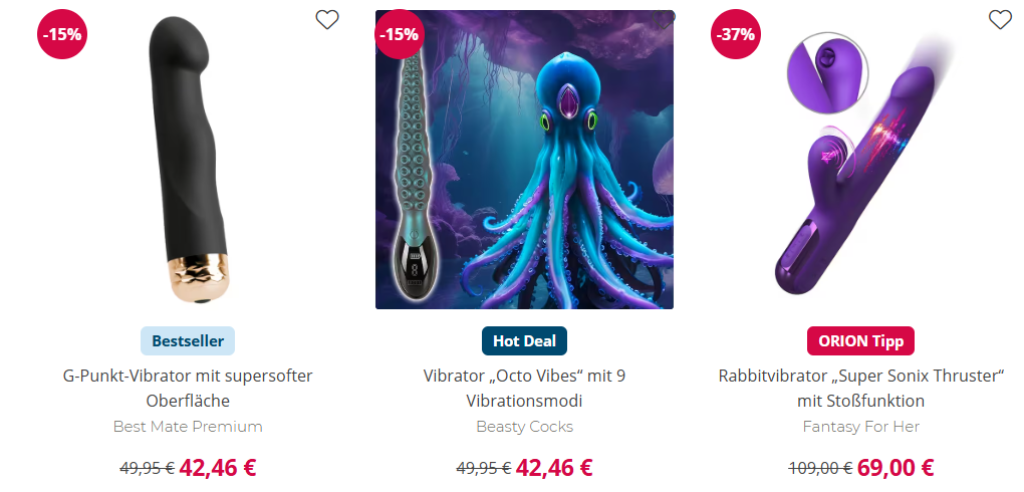Add the Best Mate Premium product to wishlist

(327, 20)
